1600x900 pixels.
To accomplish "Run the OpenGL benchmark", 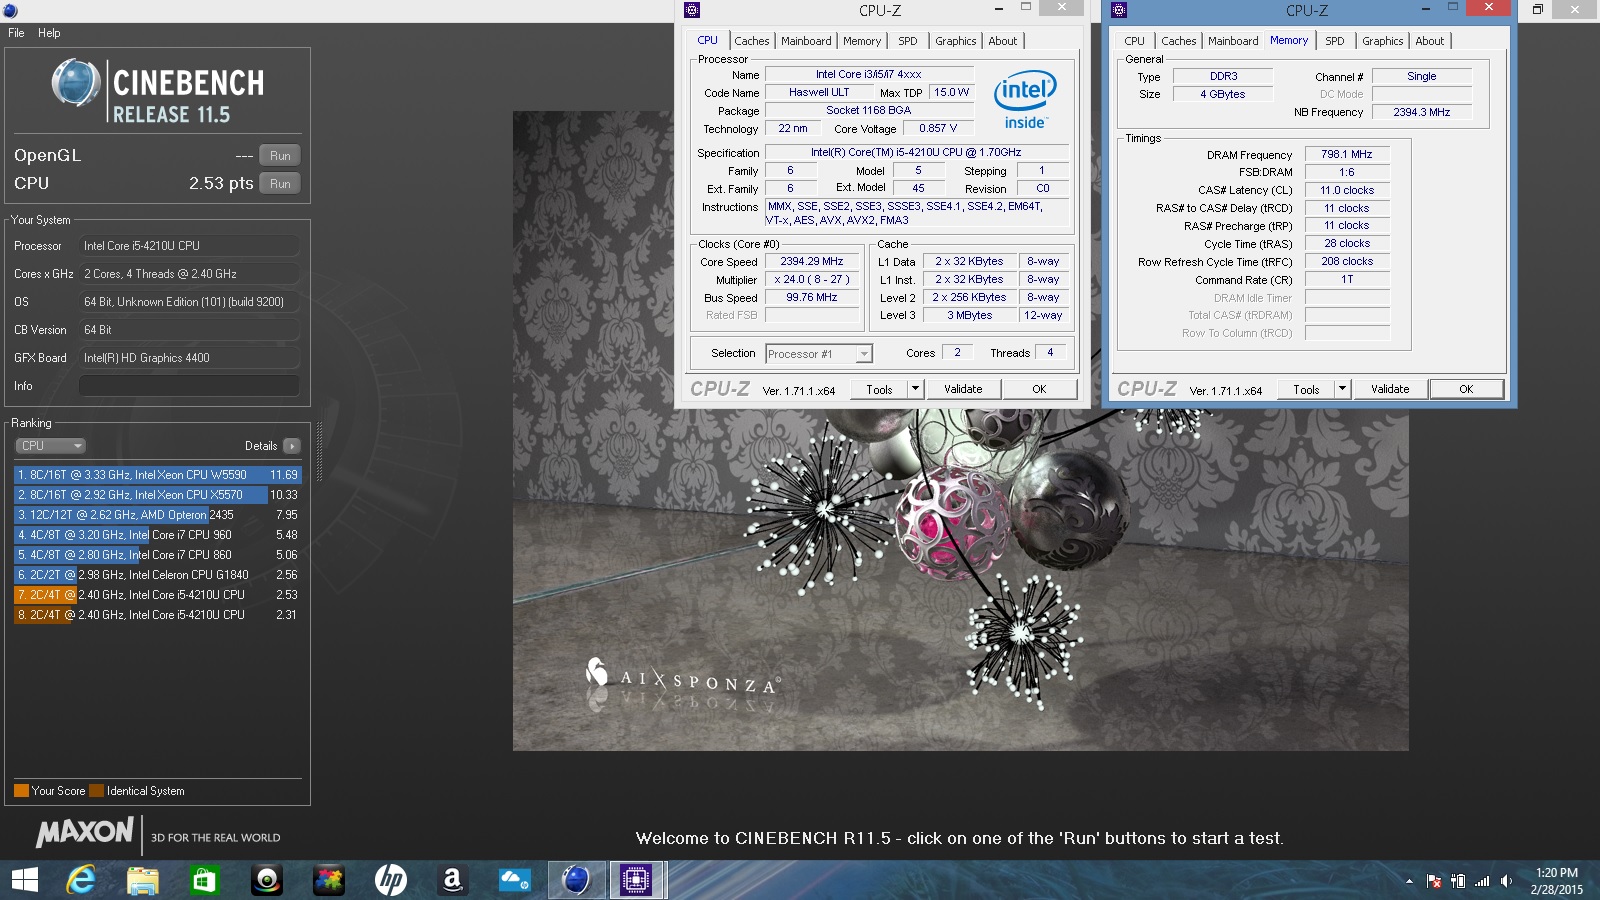I will (x=280, y=156).
